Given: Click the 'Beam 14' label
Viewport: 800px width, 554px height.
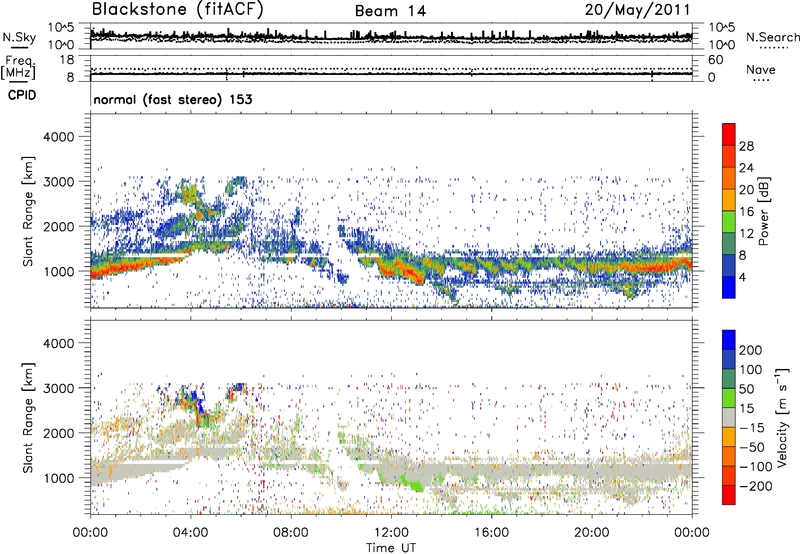Looking at the screenshot, I should [390, 11].
